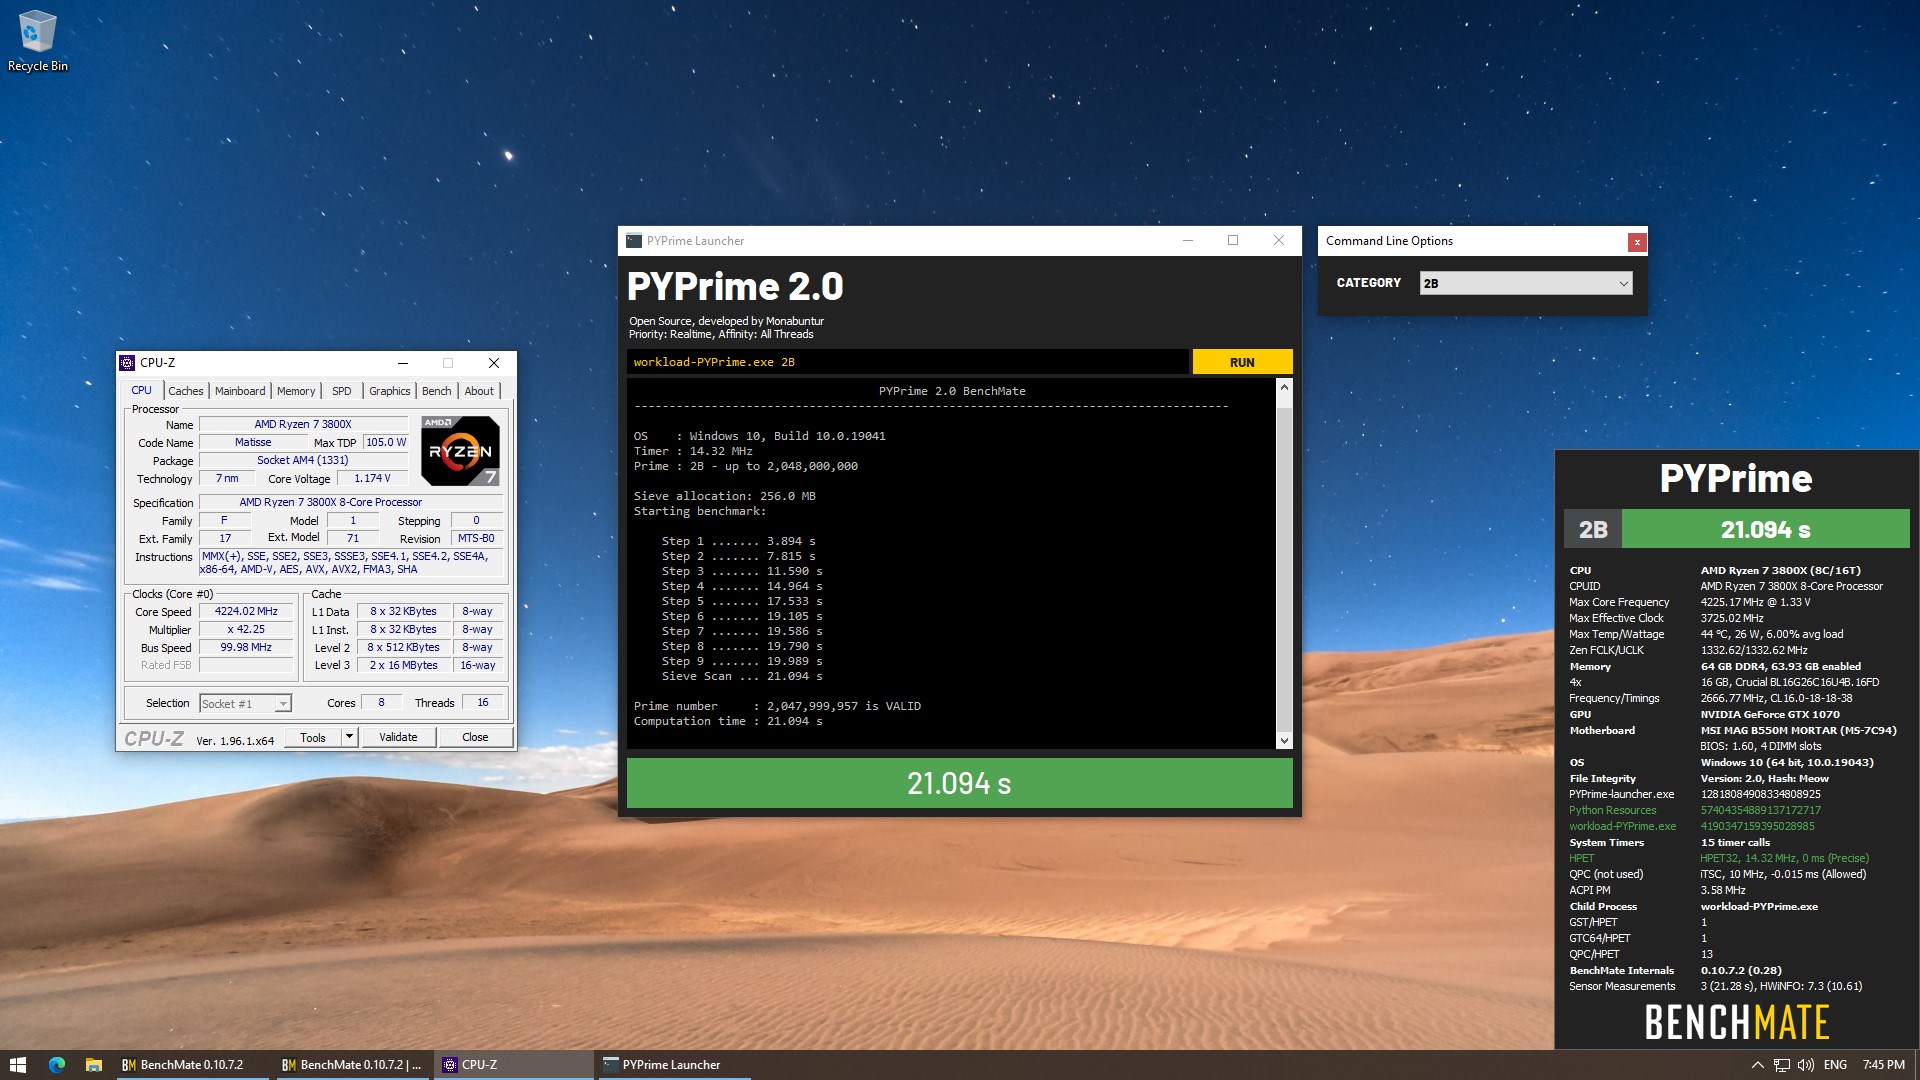Click 'Prime number : 2,047,999,957 is VALID' line
1920x1080 pixels.
pyautogui.click(x=777, y=706)
